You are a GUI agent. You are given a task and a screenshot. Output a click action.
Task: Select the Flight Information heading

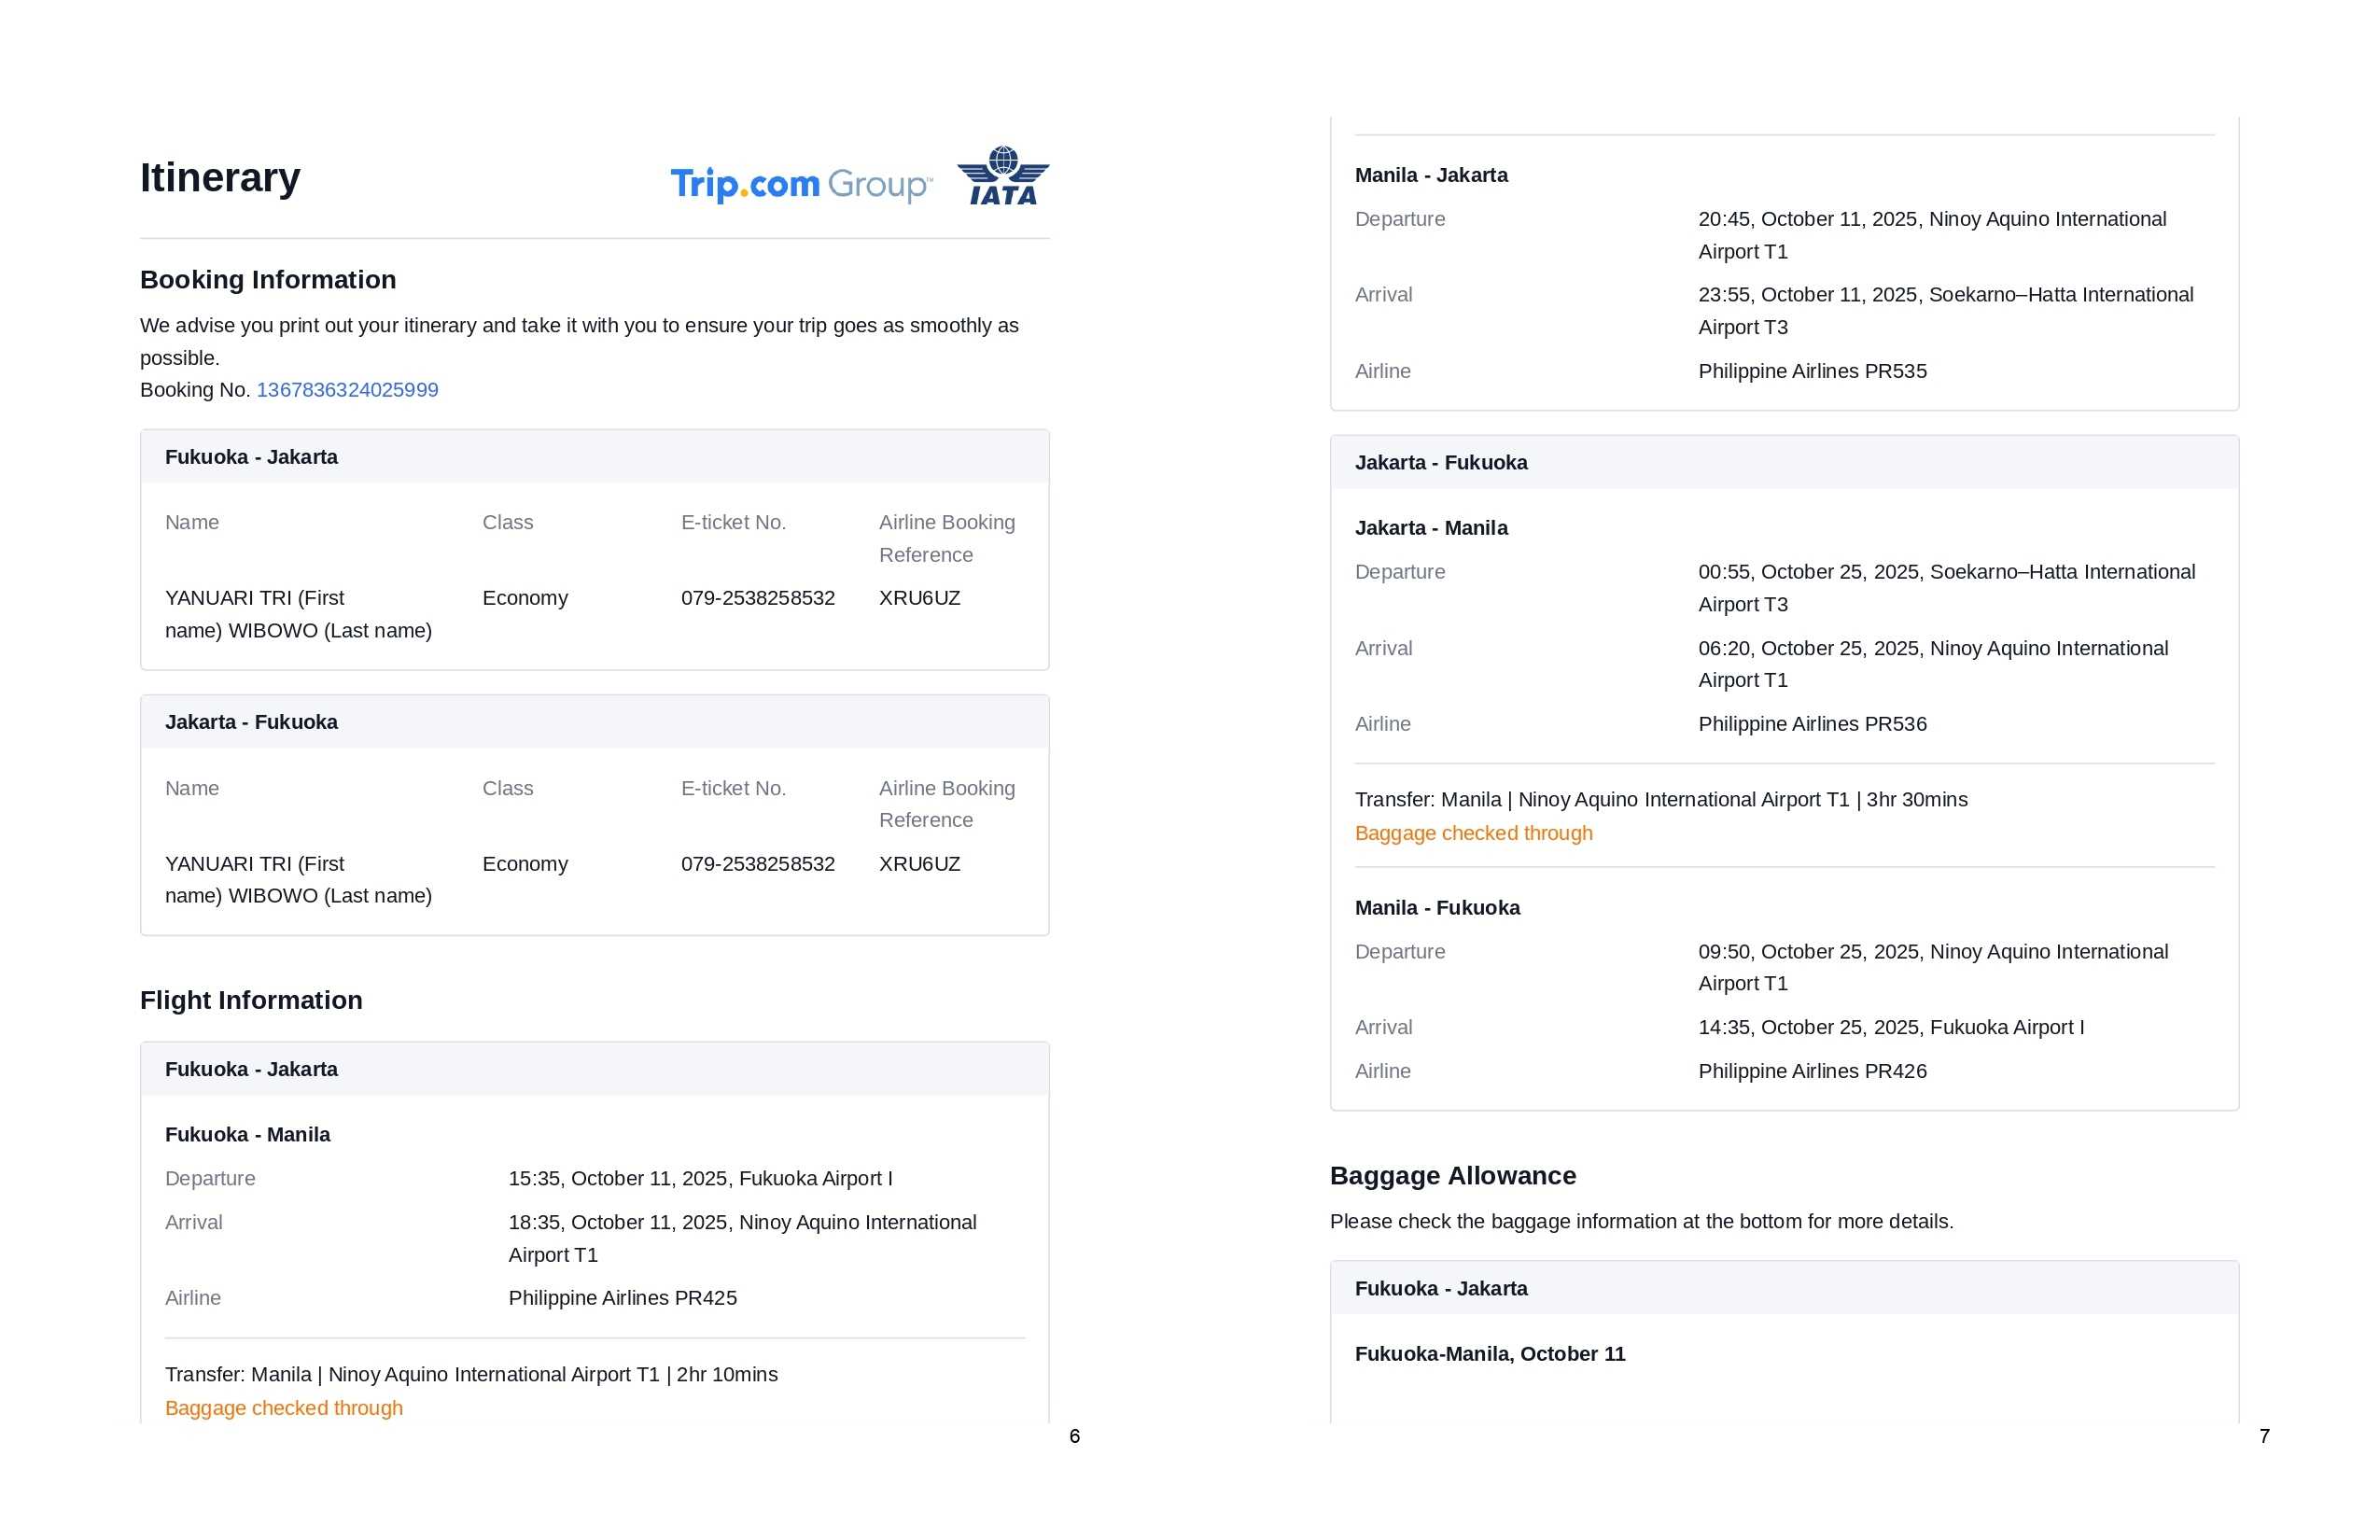pyautogui.click(x=251, y=1001)
